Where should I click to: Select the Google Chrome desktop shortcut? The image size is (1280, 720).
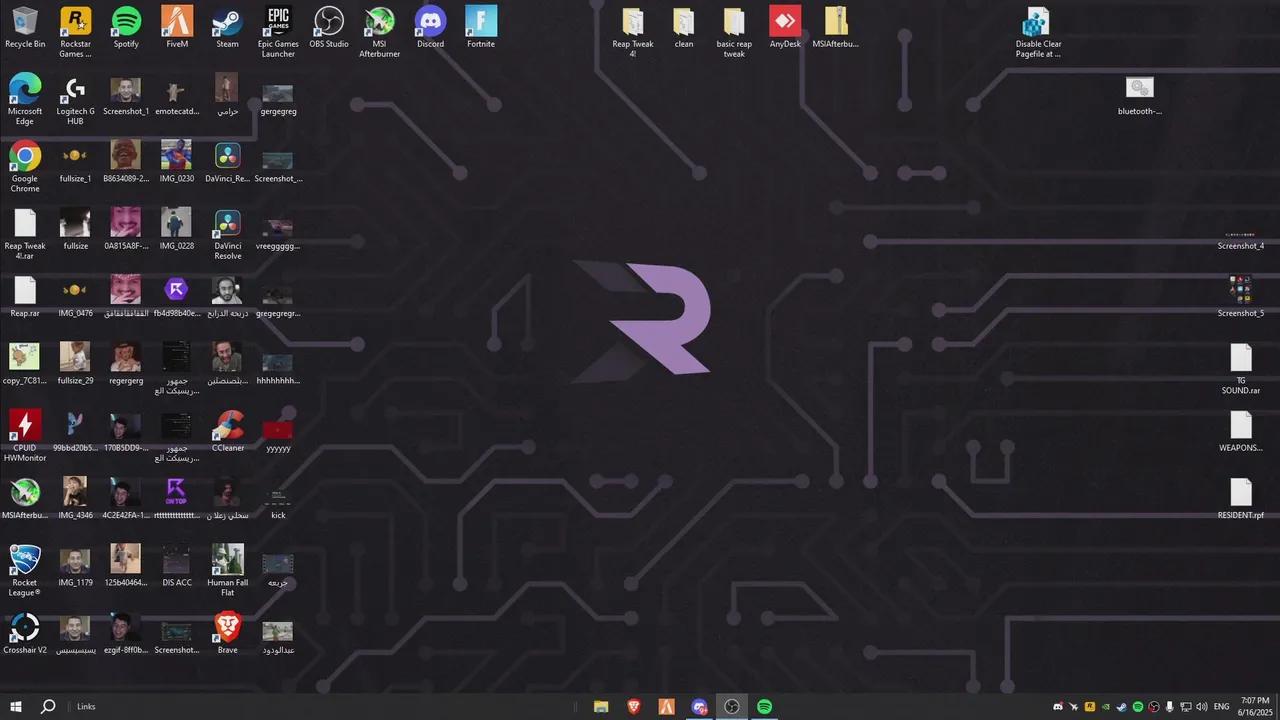[x=25, y=167]
